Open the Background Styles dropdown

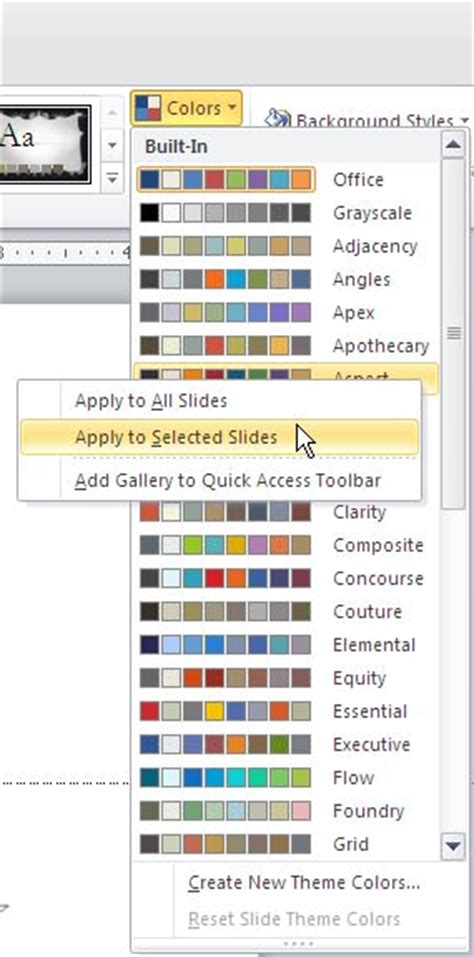click(x=367, y=120)
